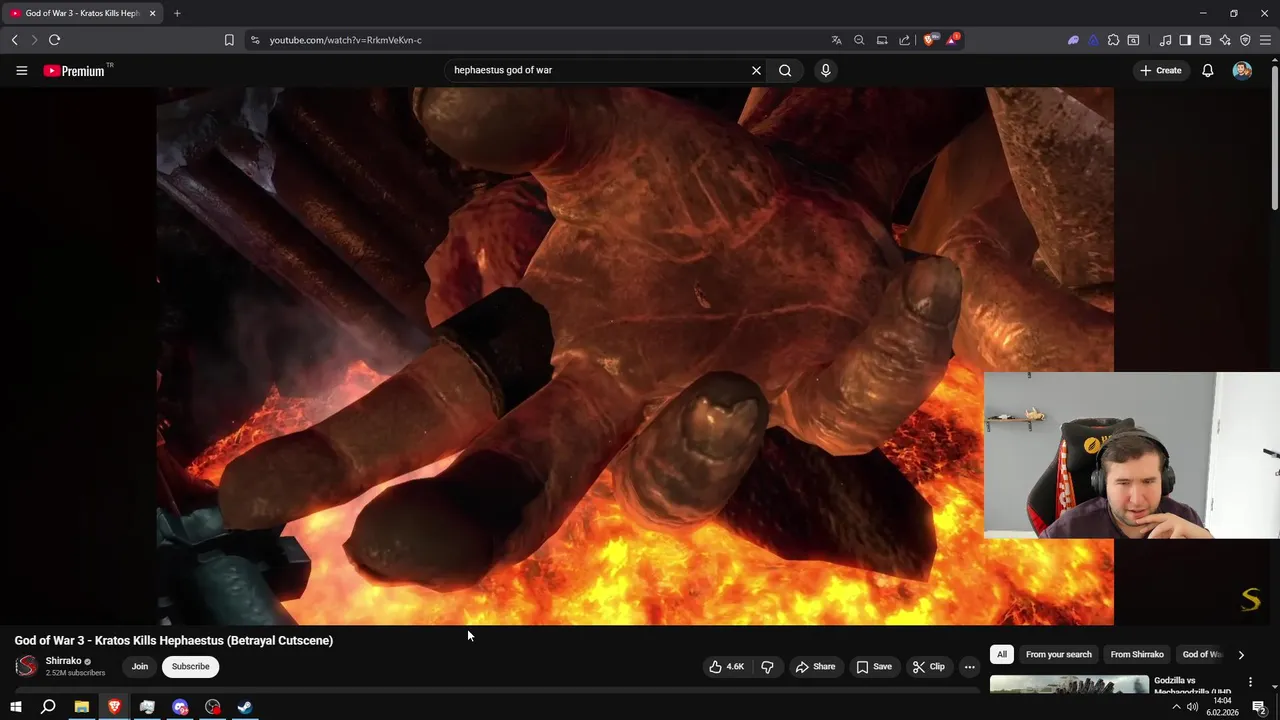1280x720 pixels.
Task: Open a new browser tab
Action: 177,13
